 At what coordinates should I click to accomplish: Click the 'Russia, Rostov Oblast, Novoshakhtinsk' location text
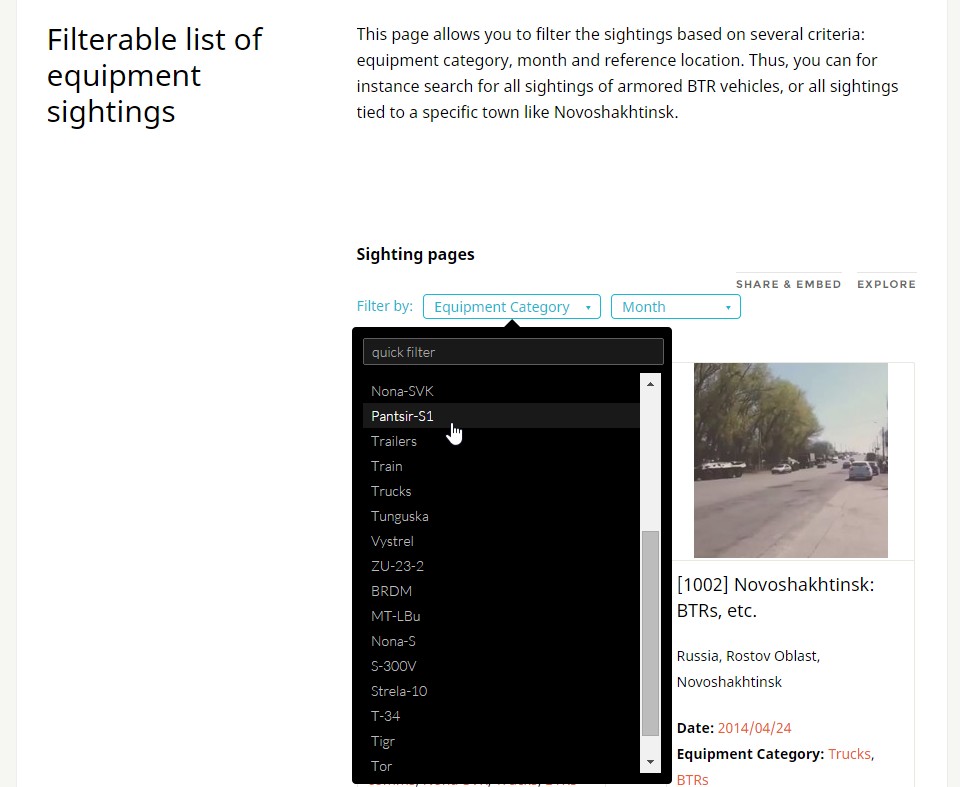click(x=748, y=669)
